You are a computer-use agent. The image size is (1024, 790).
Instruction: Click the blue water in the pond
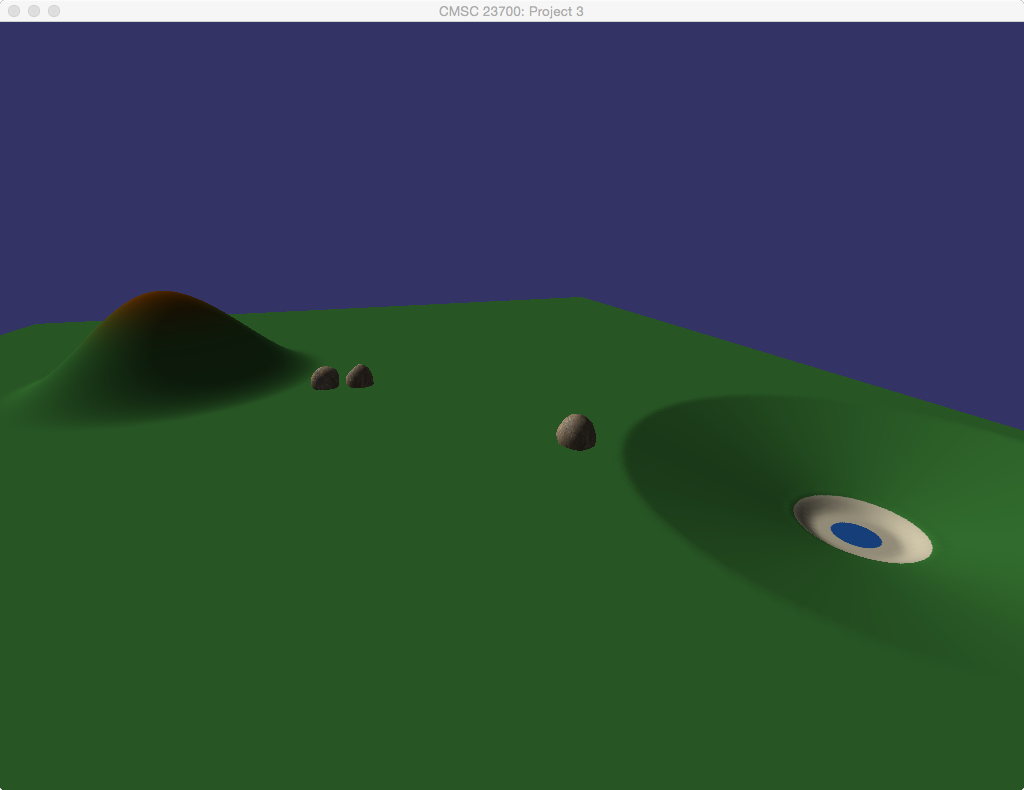(856, 536)
